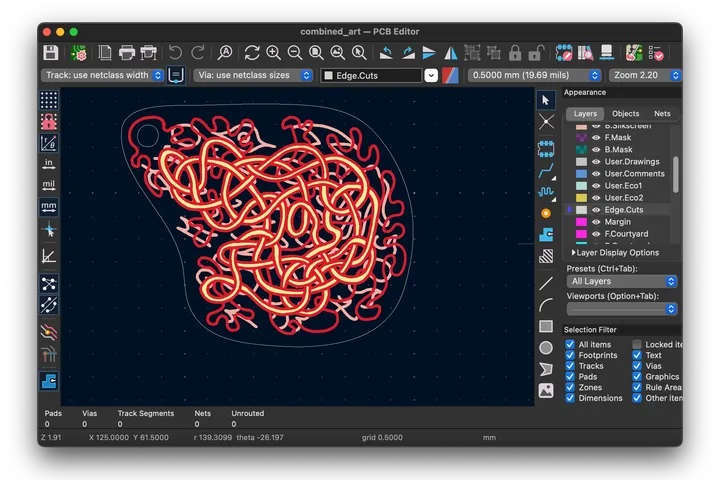Switch units to inches
The height and width of the screenshot is (480, 720).
48,164
